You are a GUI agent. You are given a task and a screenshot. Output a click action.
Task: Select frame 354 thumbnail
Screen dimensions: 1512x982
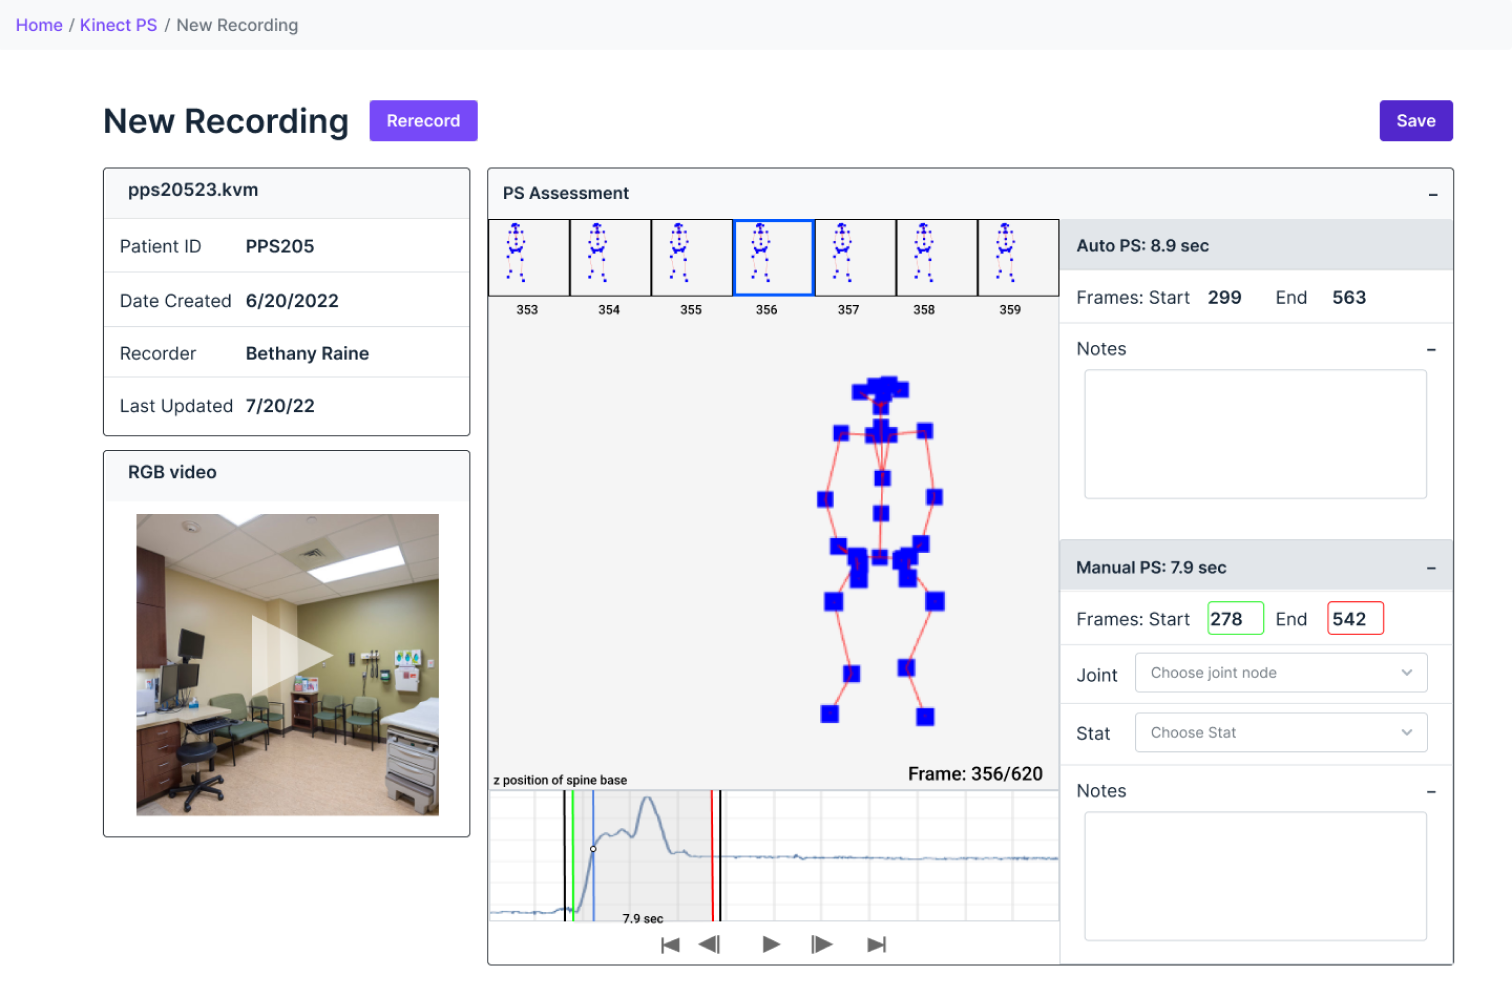pyautogui.click(x=610, y=258)
